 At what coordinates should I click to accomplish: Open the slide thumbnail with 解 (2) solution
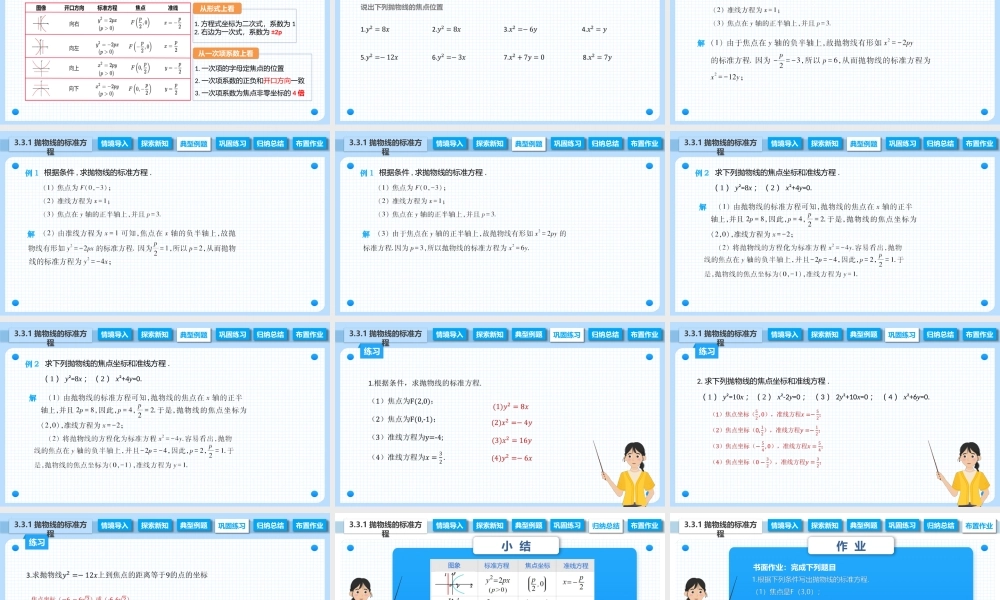pos(165,223)
